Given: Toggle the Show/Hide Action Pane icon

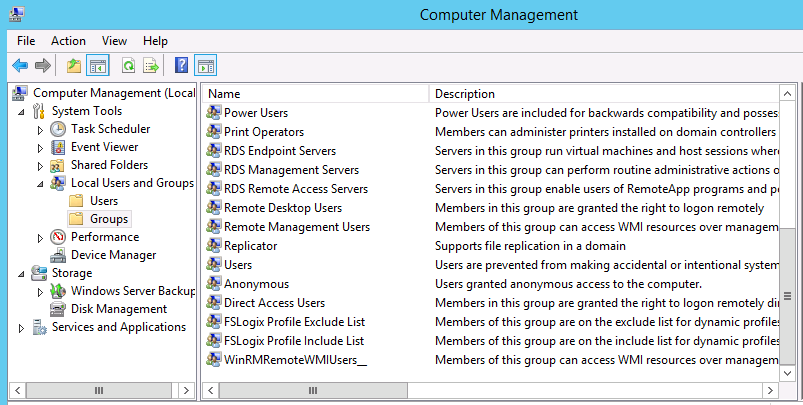Looking at the screenshot, I should (205, 66).
